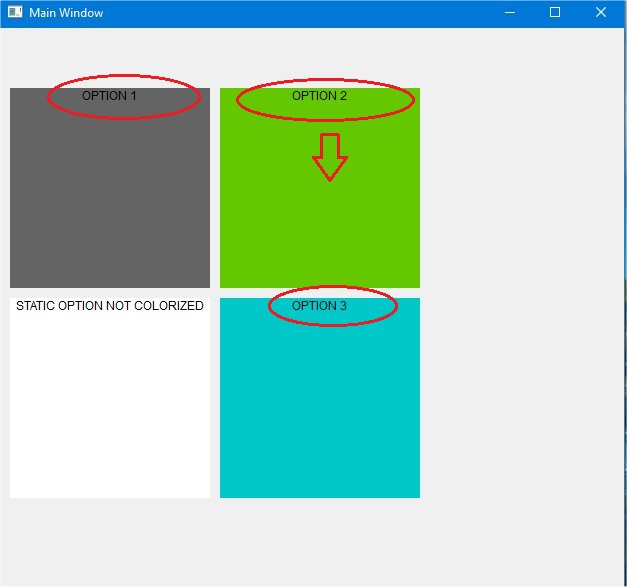
Task: Click empty area below the white panel
Action: [x=110, y=540]
